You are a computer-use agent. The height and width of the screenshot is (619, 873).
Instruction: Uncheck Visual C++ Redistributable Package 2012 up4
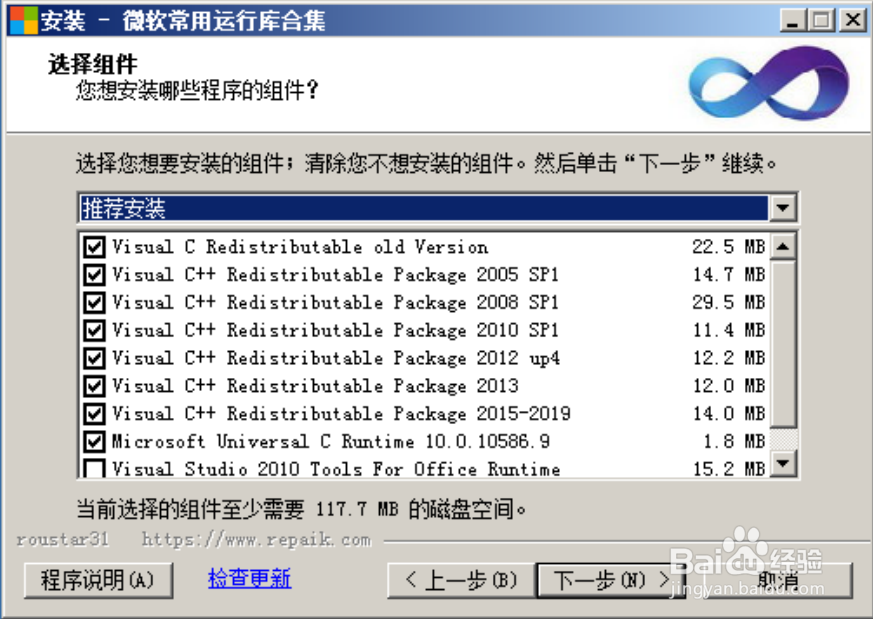click(94, 358)
